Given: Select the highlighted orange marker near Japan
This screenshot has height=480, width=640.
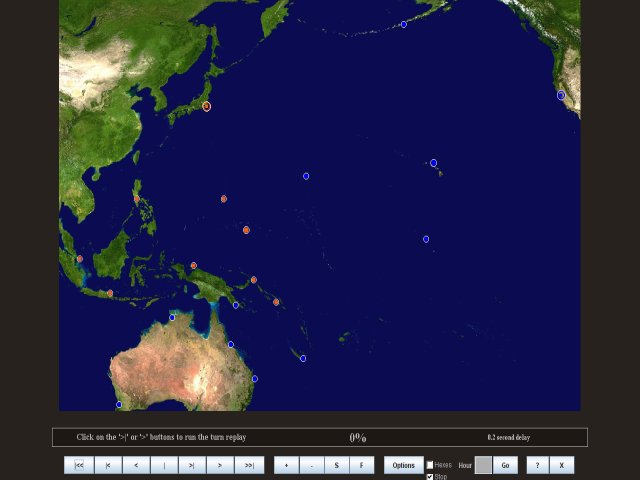Looking at the screenshot, I should (x=207, y=106).
